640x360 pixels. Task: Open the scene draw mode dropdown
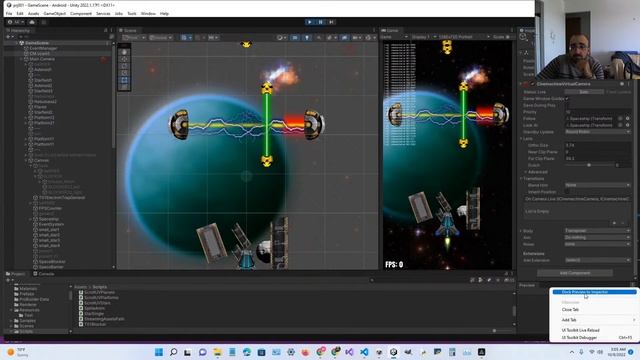[281, 38]
